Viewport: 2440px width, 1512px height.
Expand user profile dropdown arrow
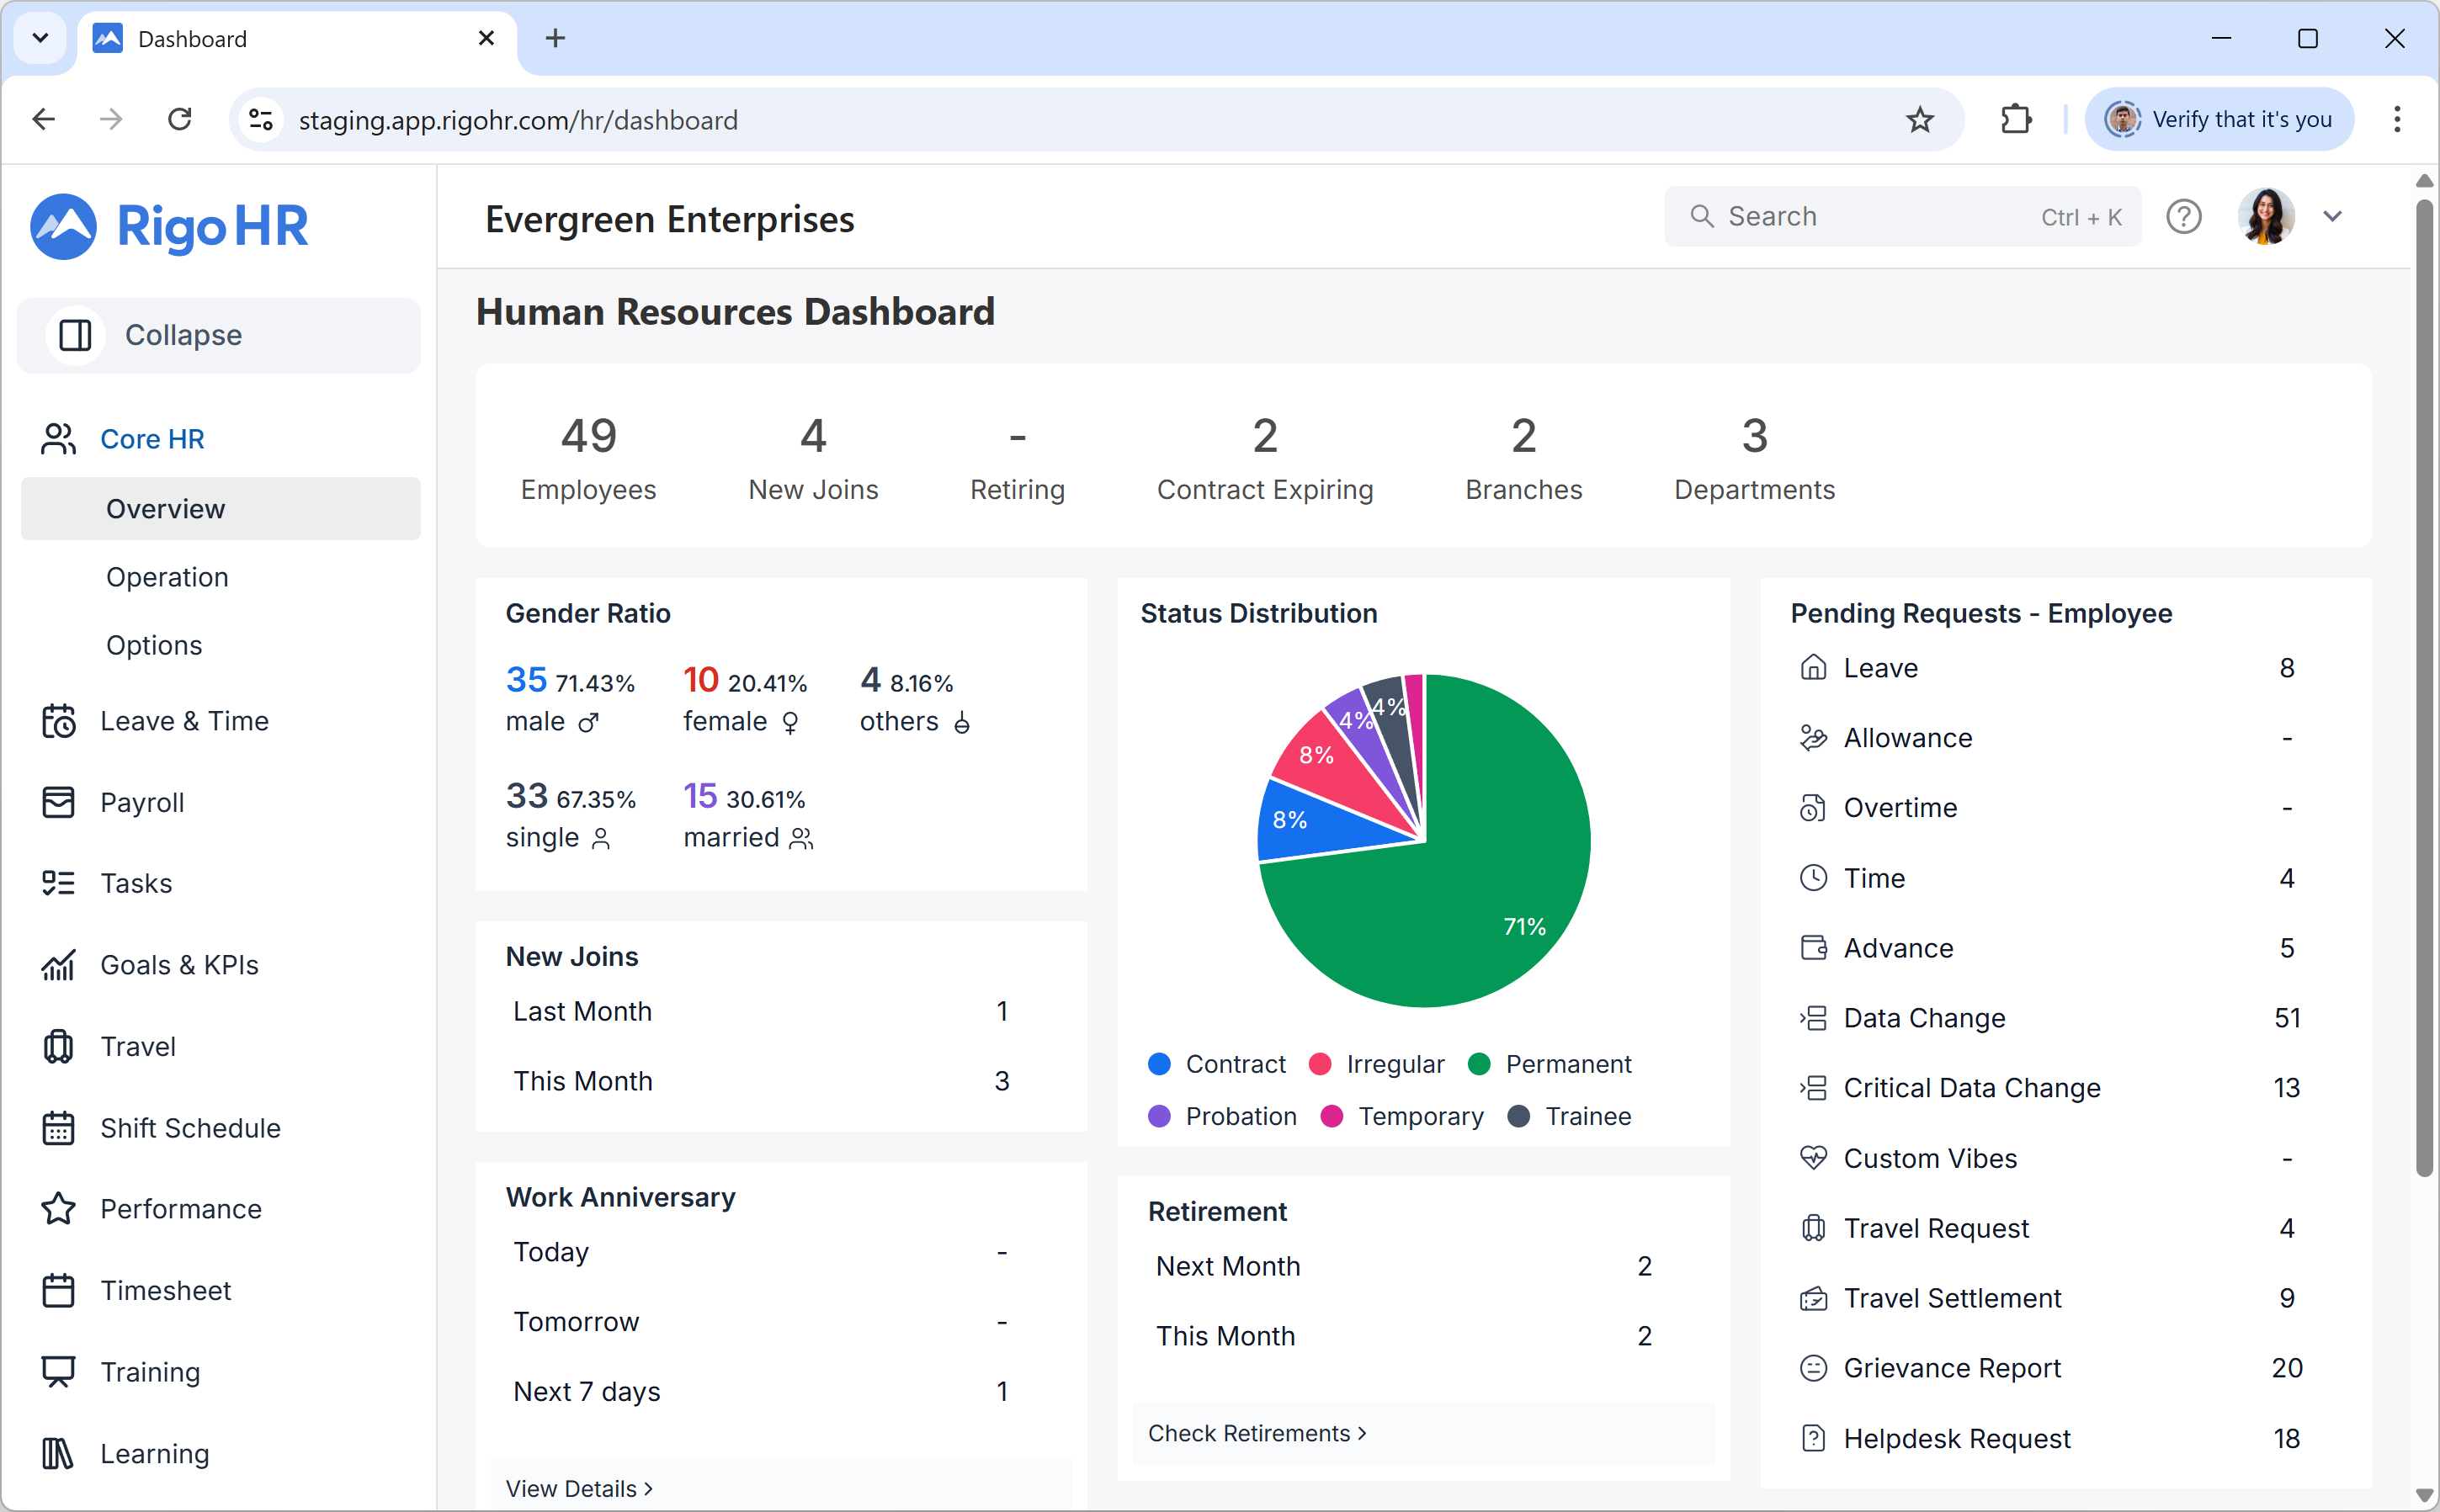tap(2332, 217)
